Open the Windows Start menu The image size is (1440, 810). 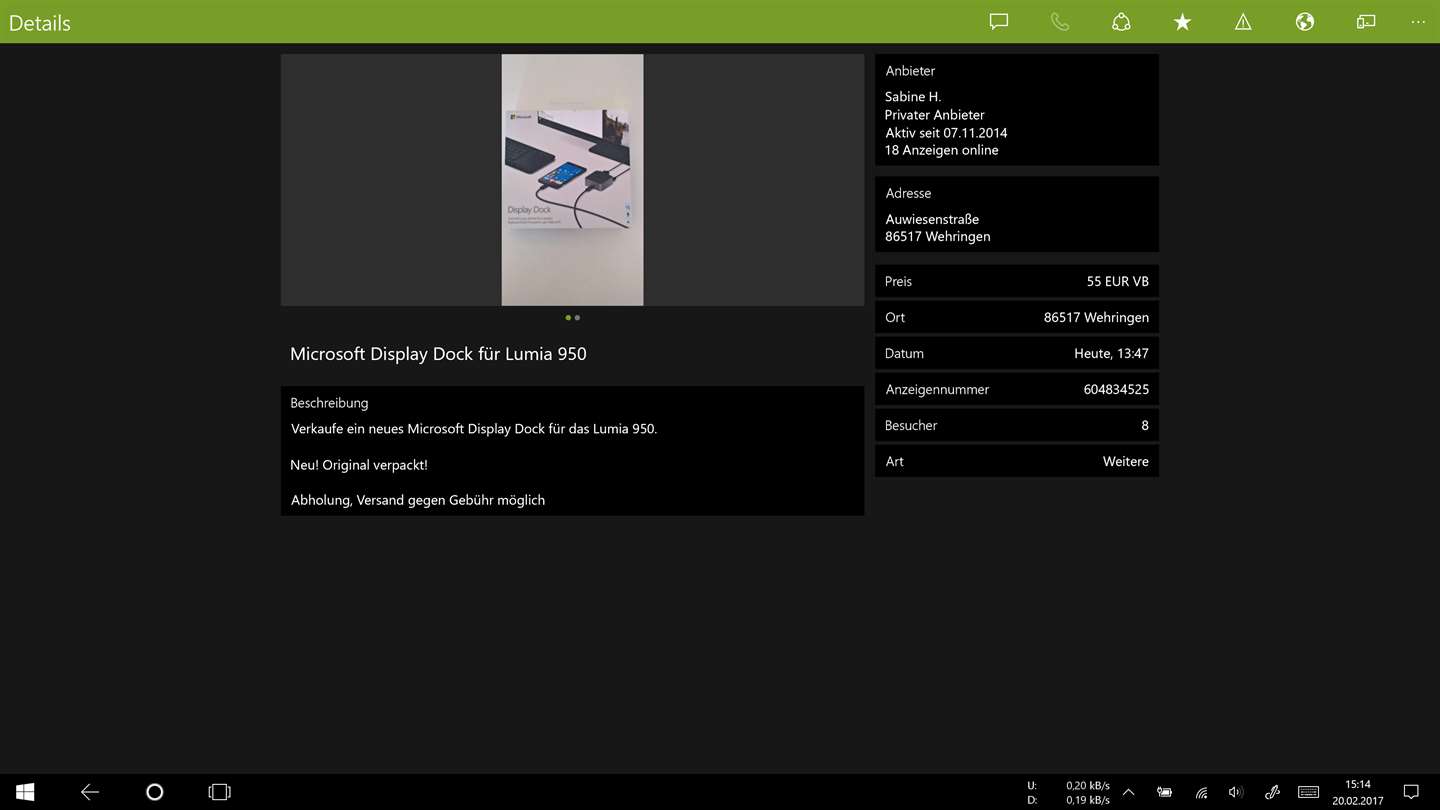26,792
